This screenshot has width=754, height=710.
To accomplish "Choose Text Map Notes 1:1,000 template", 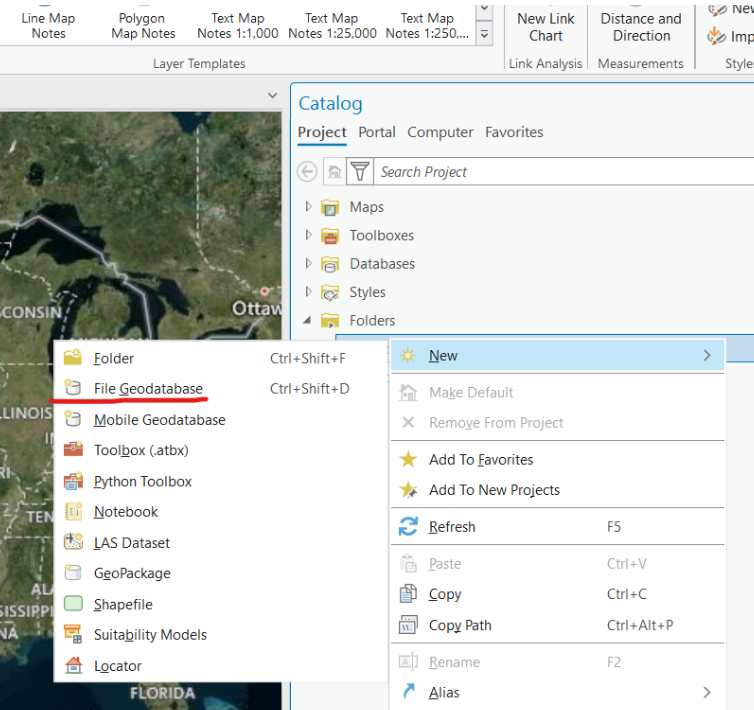I will pyautogui.click(x=238, y=25).
